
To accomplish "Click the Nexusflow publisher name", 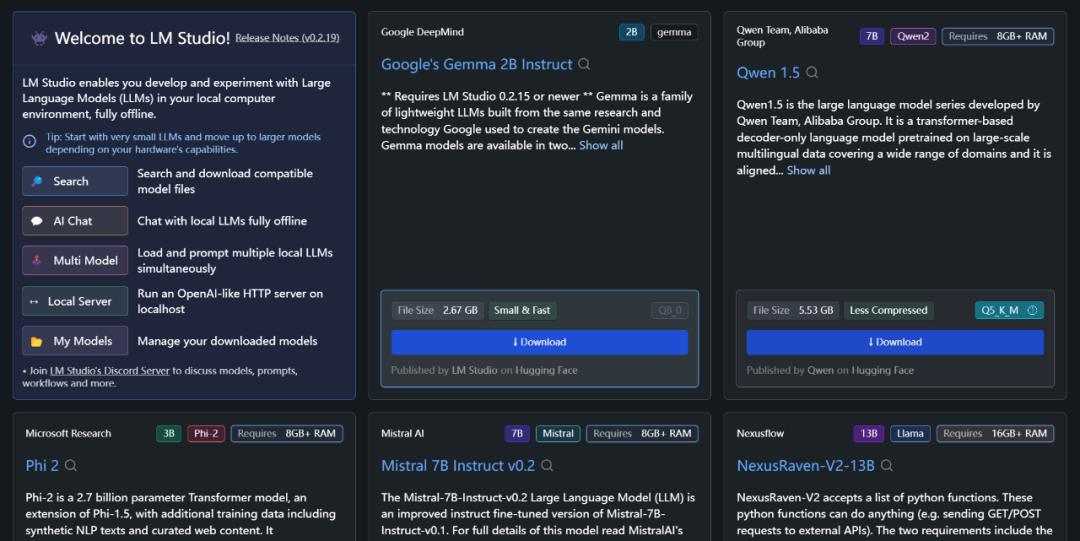I will [760, 433].
